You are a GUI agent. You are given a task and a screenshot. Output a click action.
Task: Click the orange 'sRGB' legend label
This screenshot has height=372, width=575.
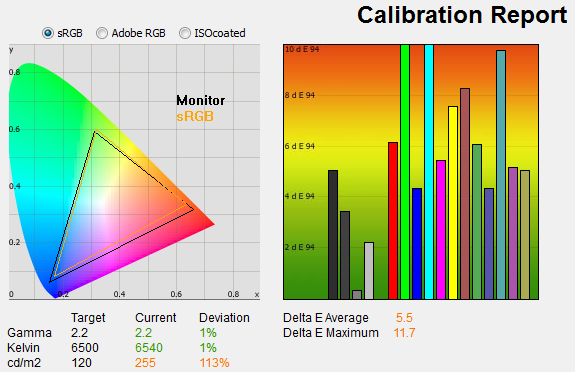click(195, 117)
